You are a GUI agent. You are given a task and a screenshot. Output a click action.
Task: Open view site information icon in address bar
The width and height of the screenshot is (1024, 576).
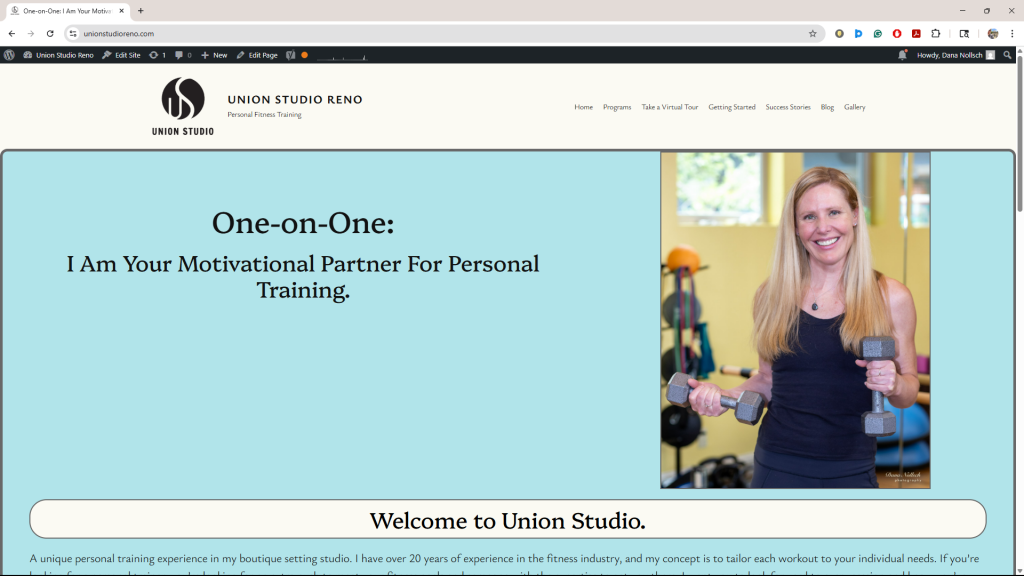[x=73, y=33]
